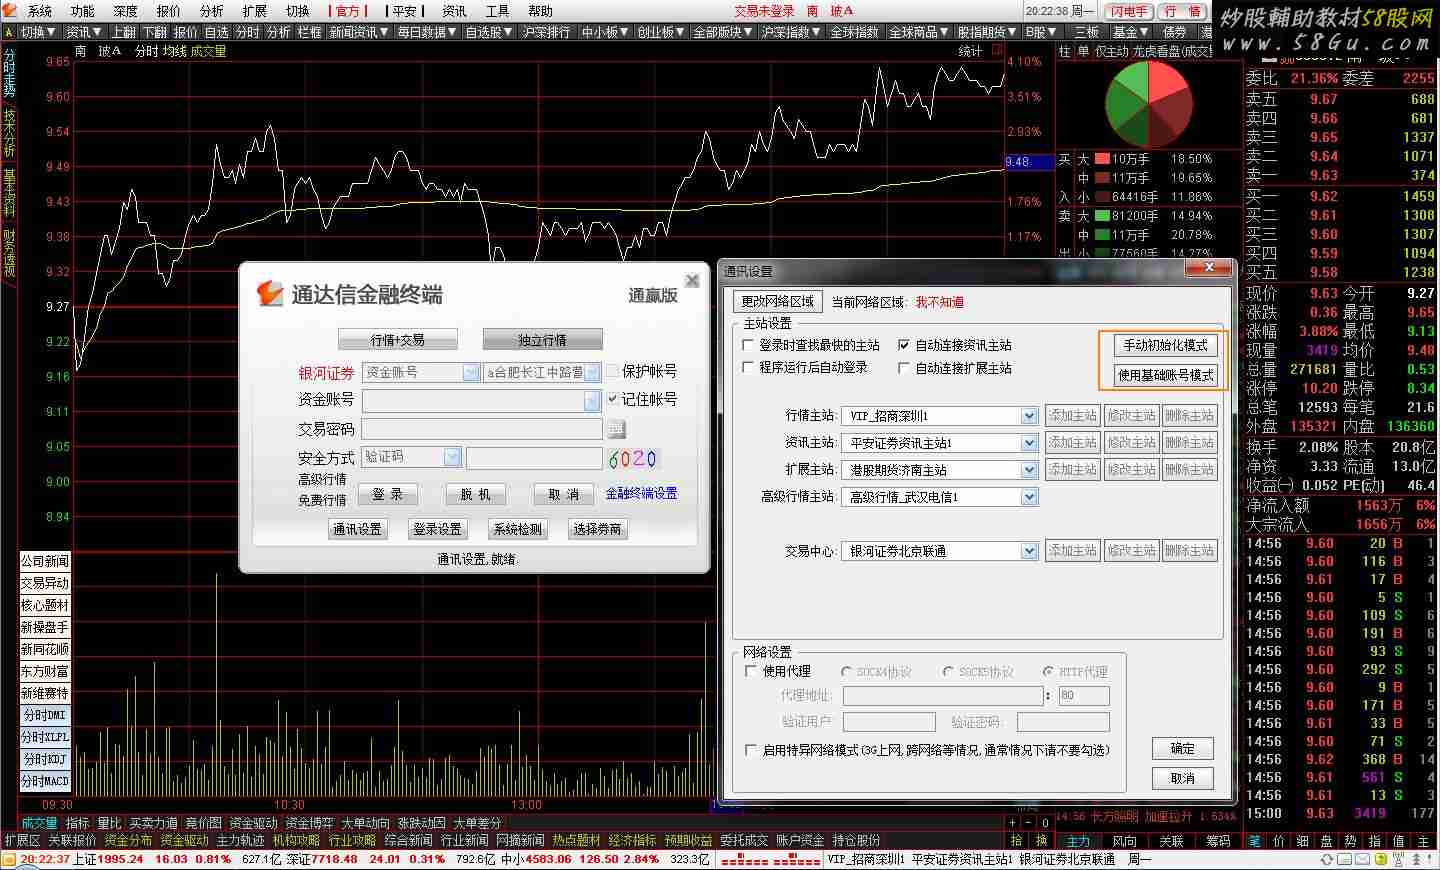Click the 势 trend icon at bottom right
This screenshot has height=870, width=1440.
[1350, 841]
